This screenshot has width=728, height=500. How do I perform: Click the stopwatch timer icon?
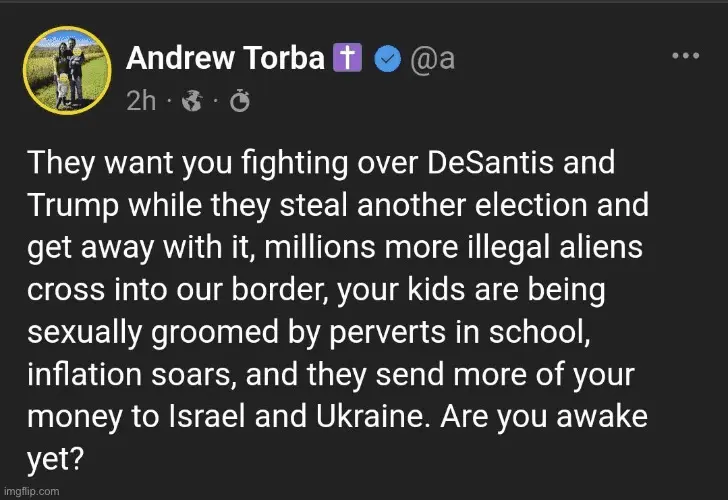[x=239, y=101]
